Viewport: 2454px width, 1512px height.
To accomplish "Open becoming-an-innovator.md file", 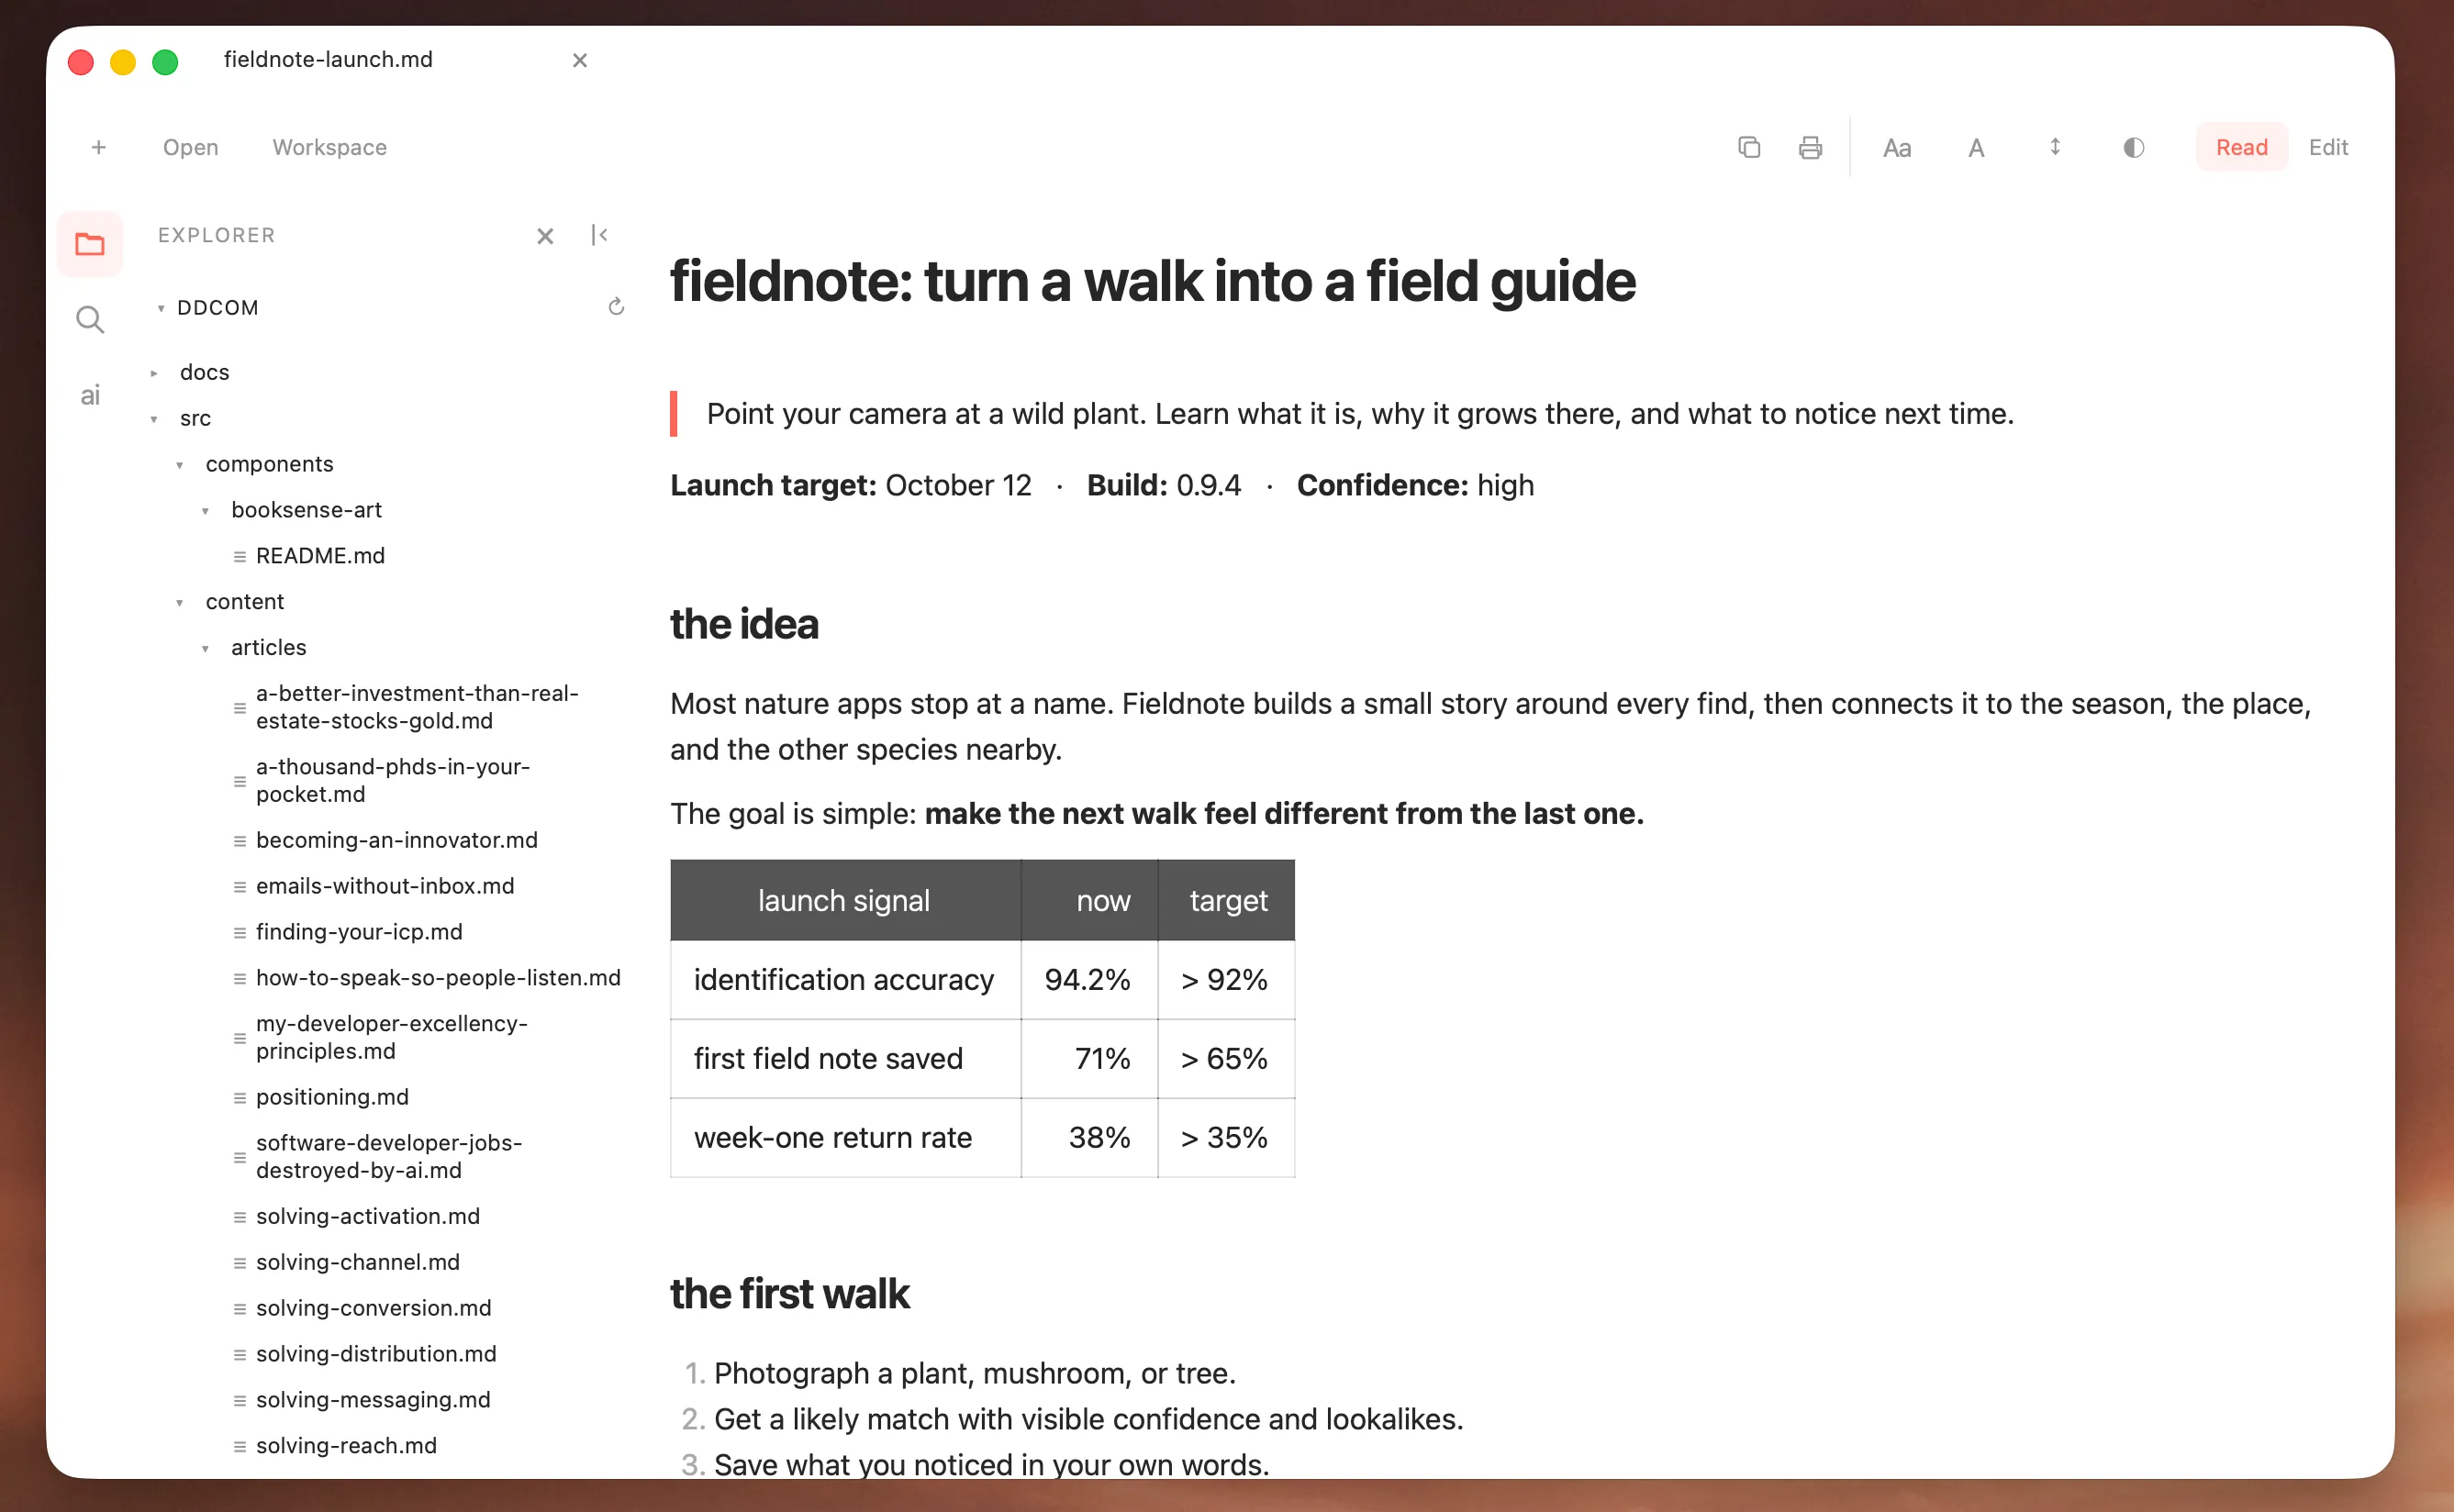I will pos(396,840).
